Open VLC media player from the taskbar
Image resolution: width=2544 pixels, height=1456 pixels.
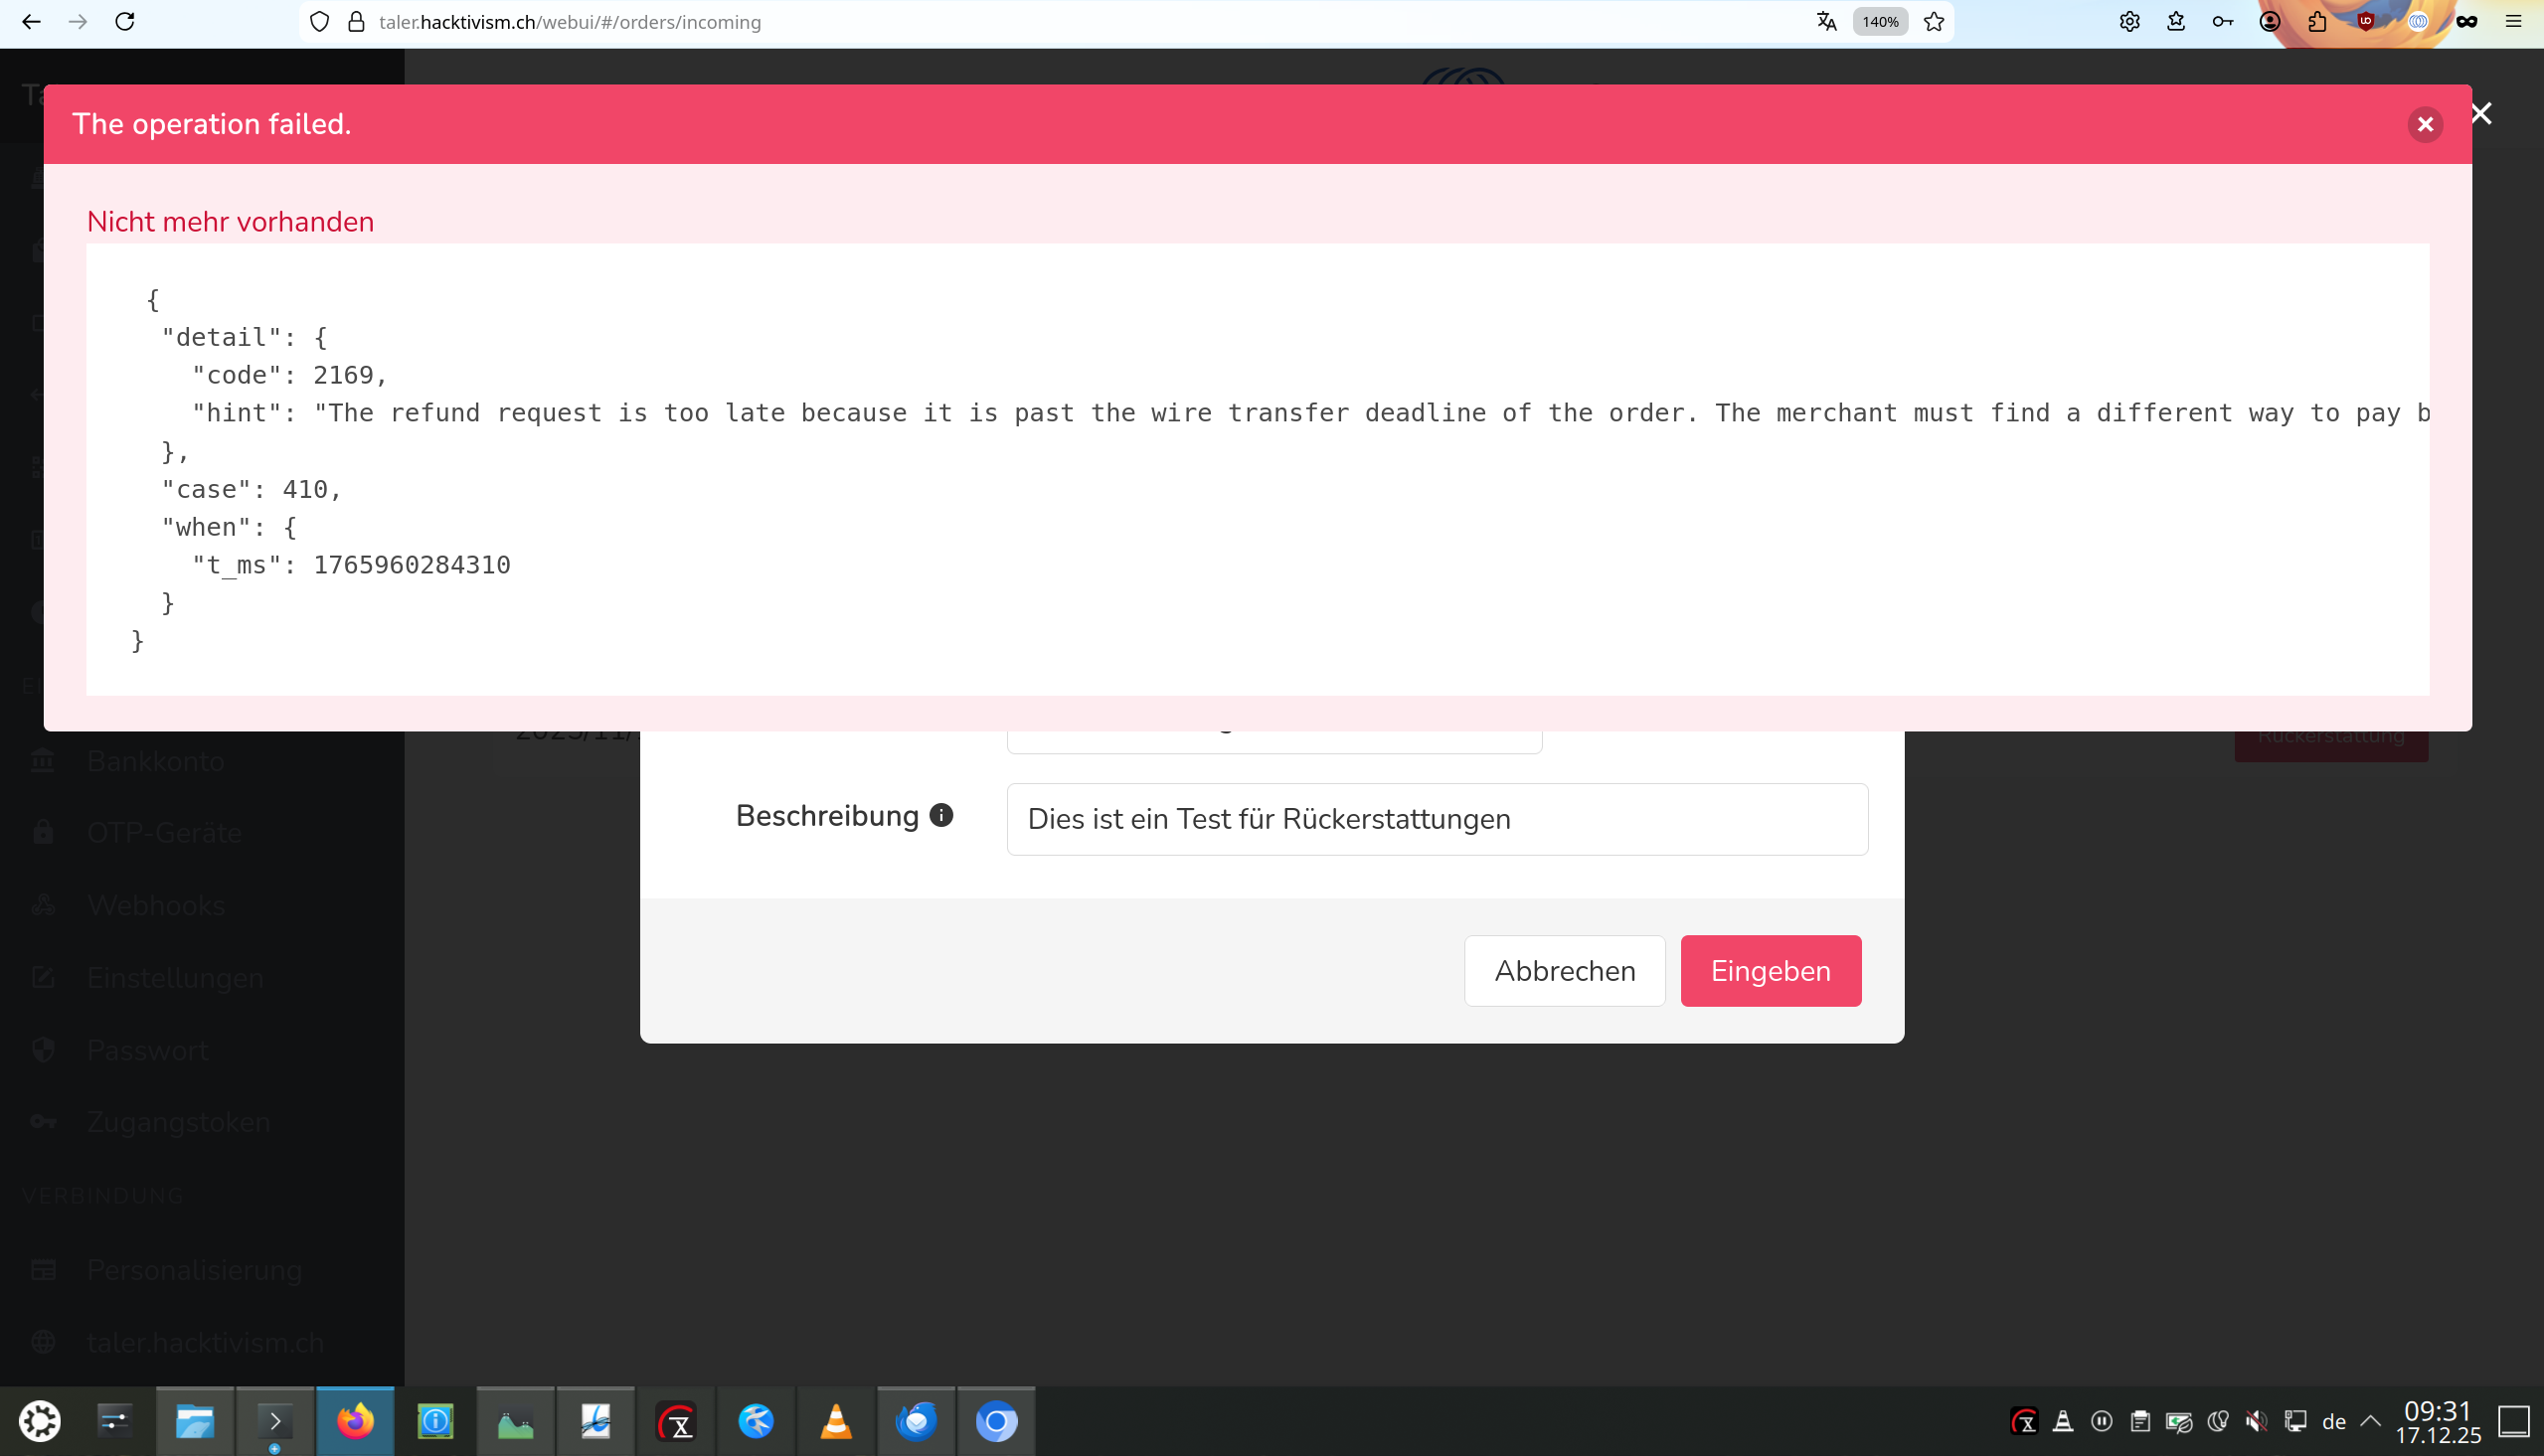[x=836, y=1421]
